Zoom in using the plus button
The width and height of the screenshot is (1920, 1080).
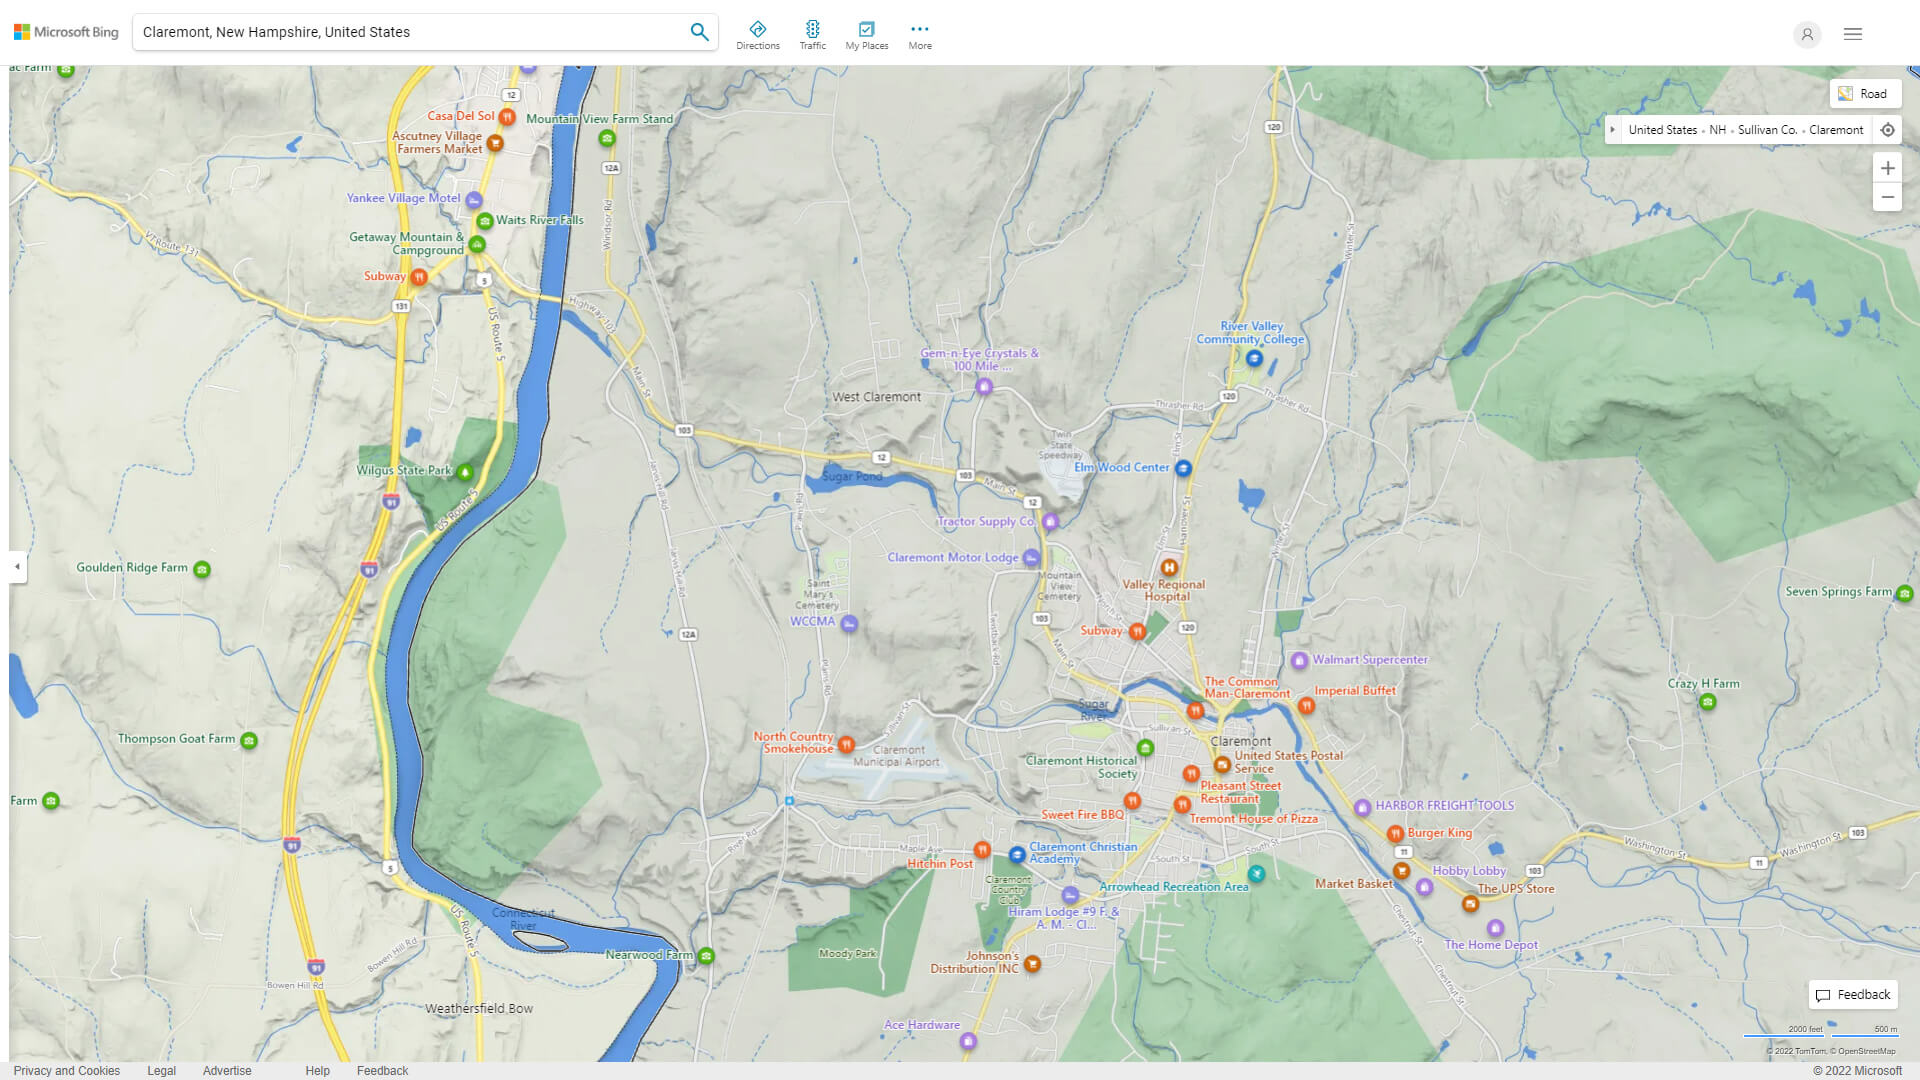pyautogui.click(x=1888, y=168)
